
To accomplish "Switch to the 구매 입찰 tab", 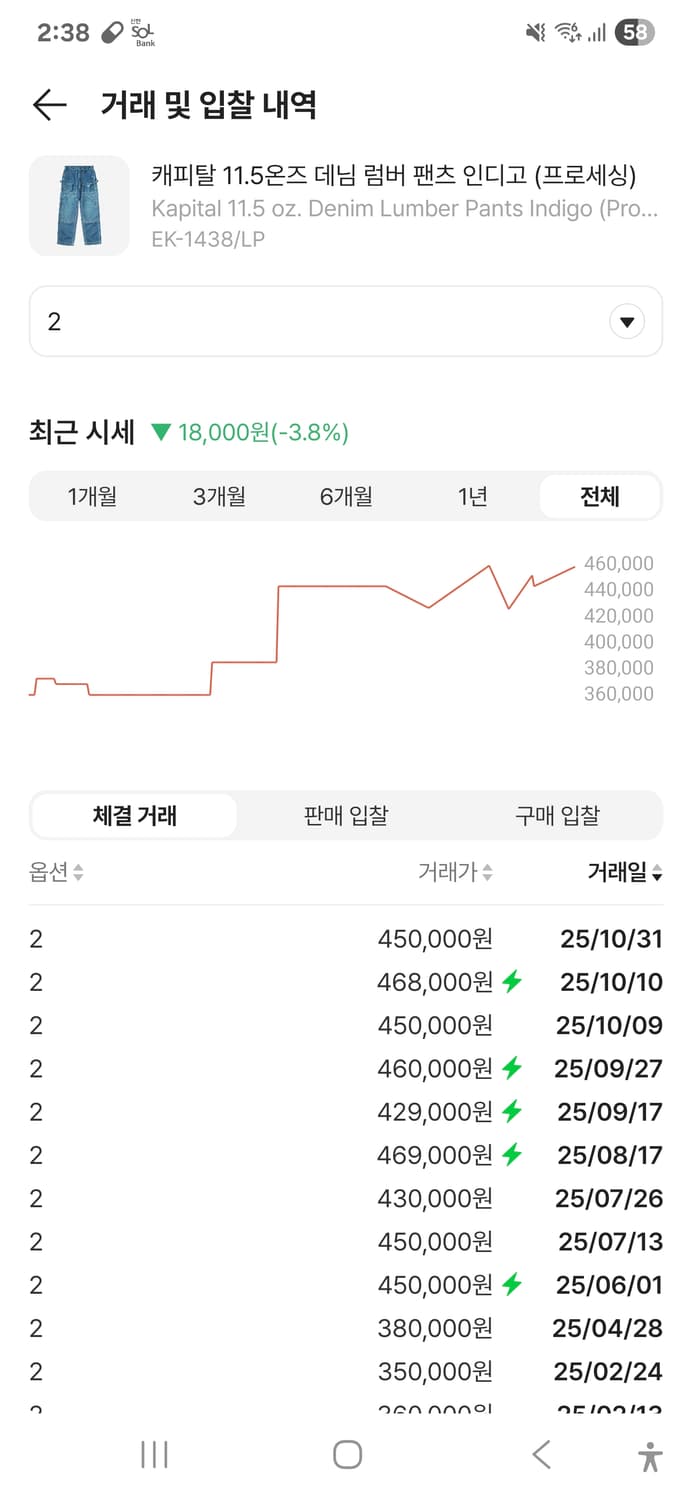I will pos(558,815).
